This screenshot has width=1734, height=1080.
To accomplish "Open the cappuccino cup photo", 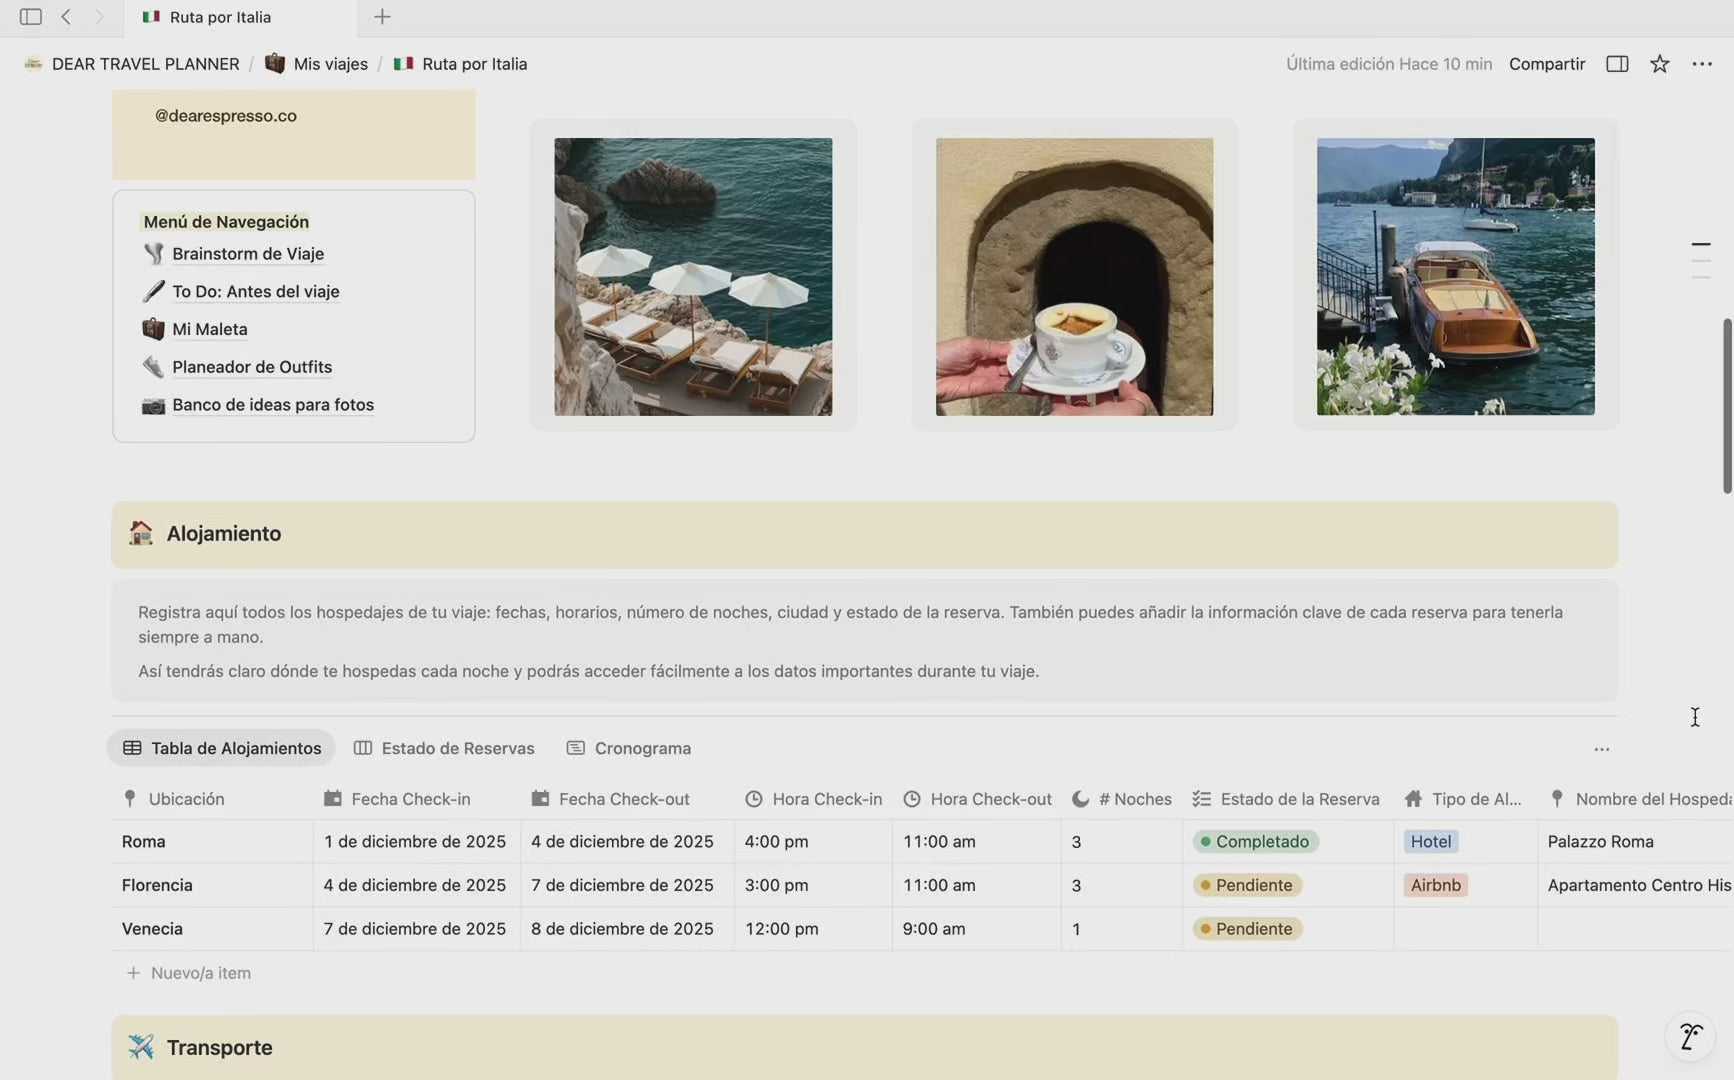I will click(1074, 277).
